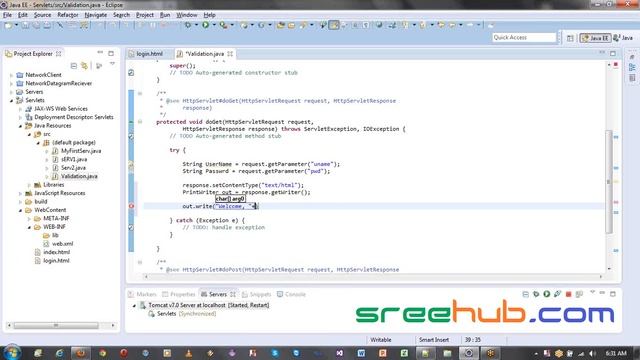The width and height of the screenshot is (640, 360).
Task: Click the Run Last Tool icon
Action: pyautogui.click(x=223, y=25)
